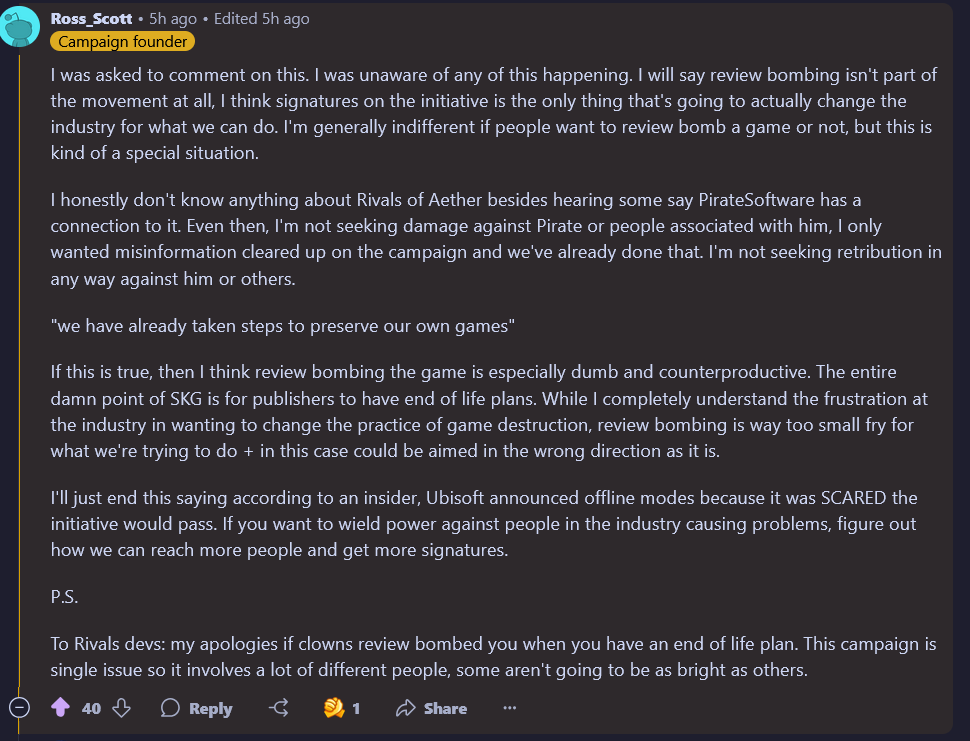Click the Reply speech bubble button
970x741 pixels.
197,708
